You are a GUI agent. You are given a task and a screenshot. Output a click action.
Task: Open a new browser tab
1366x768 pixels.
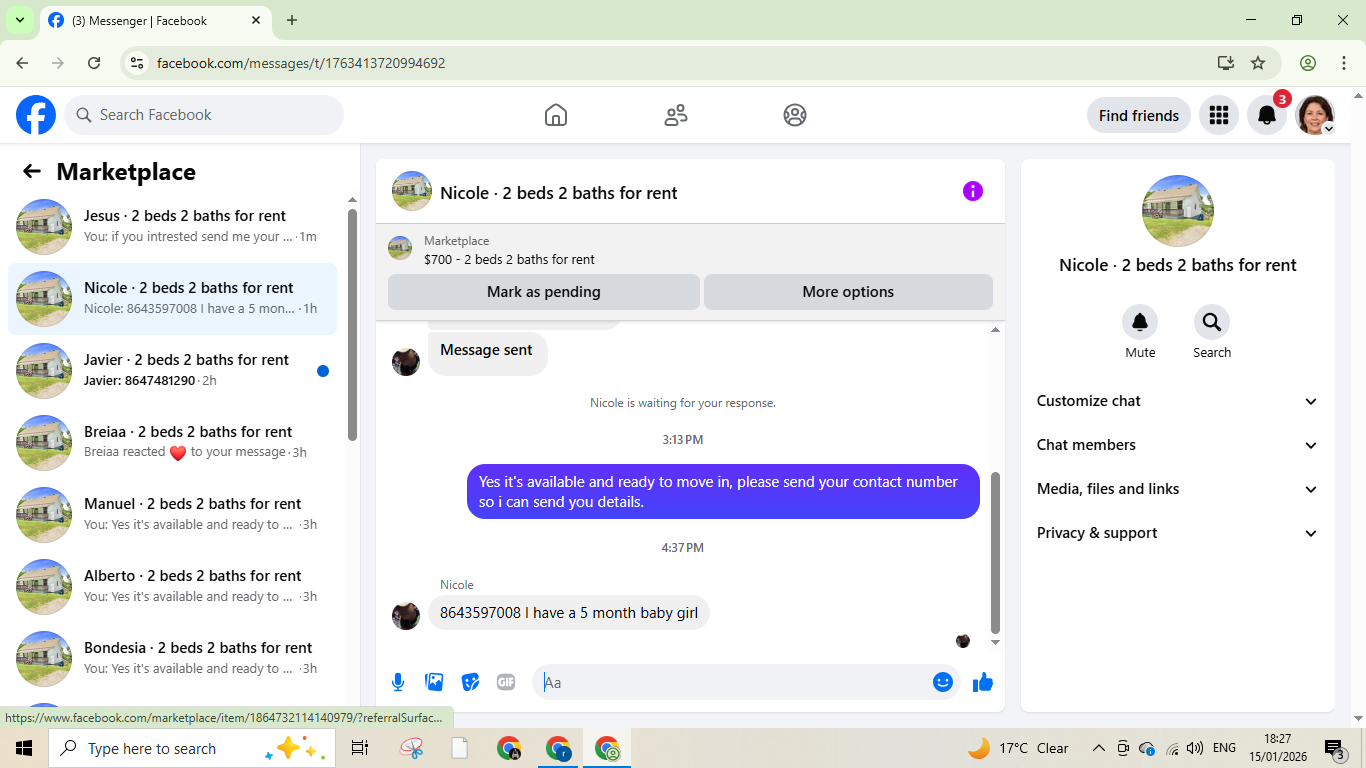292,20
